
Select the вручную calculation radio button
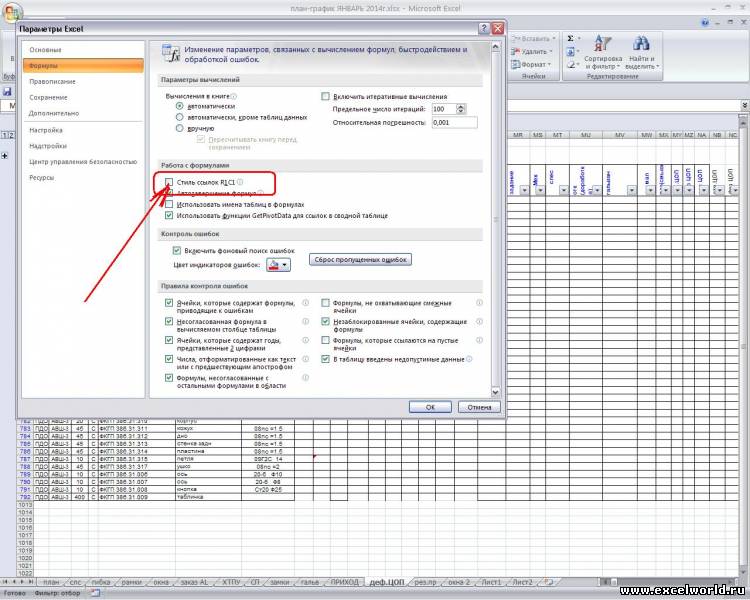pos(179,128)
